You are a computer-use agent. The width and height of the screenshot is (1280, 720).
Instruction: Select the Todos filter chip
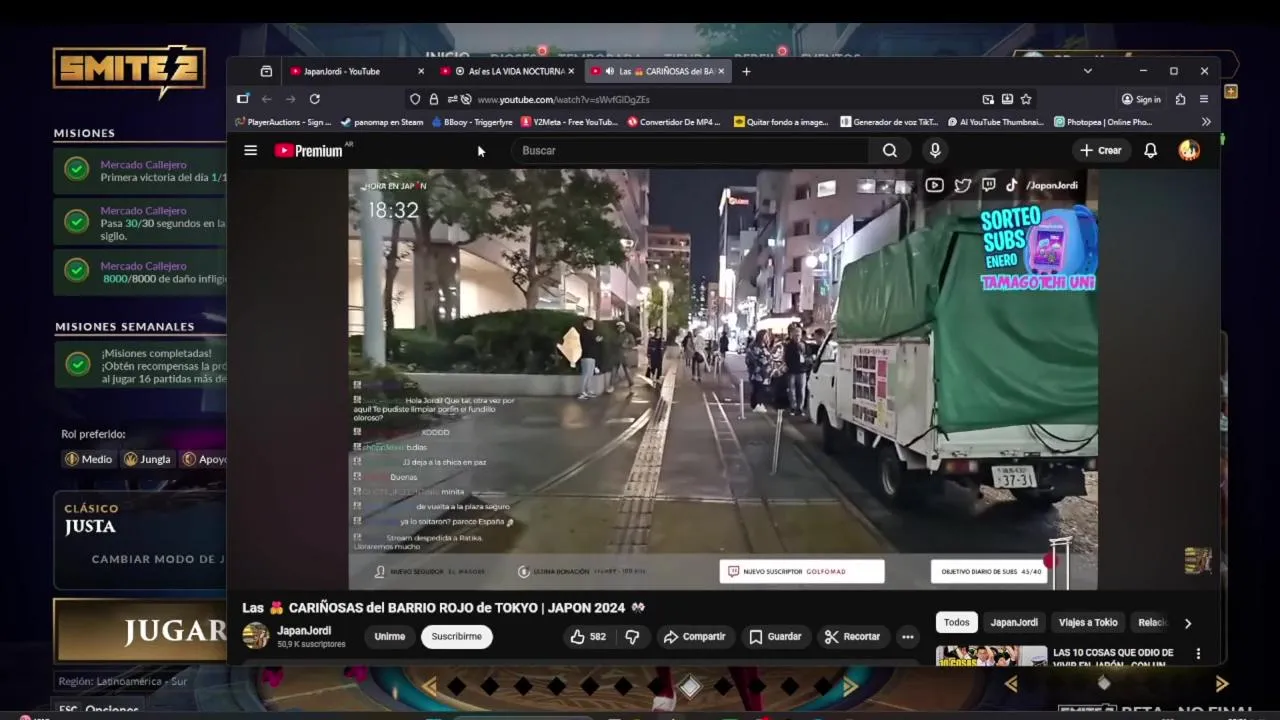tap(957, 622)
